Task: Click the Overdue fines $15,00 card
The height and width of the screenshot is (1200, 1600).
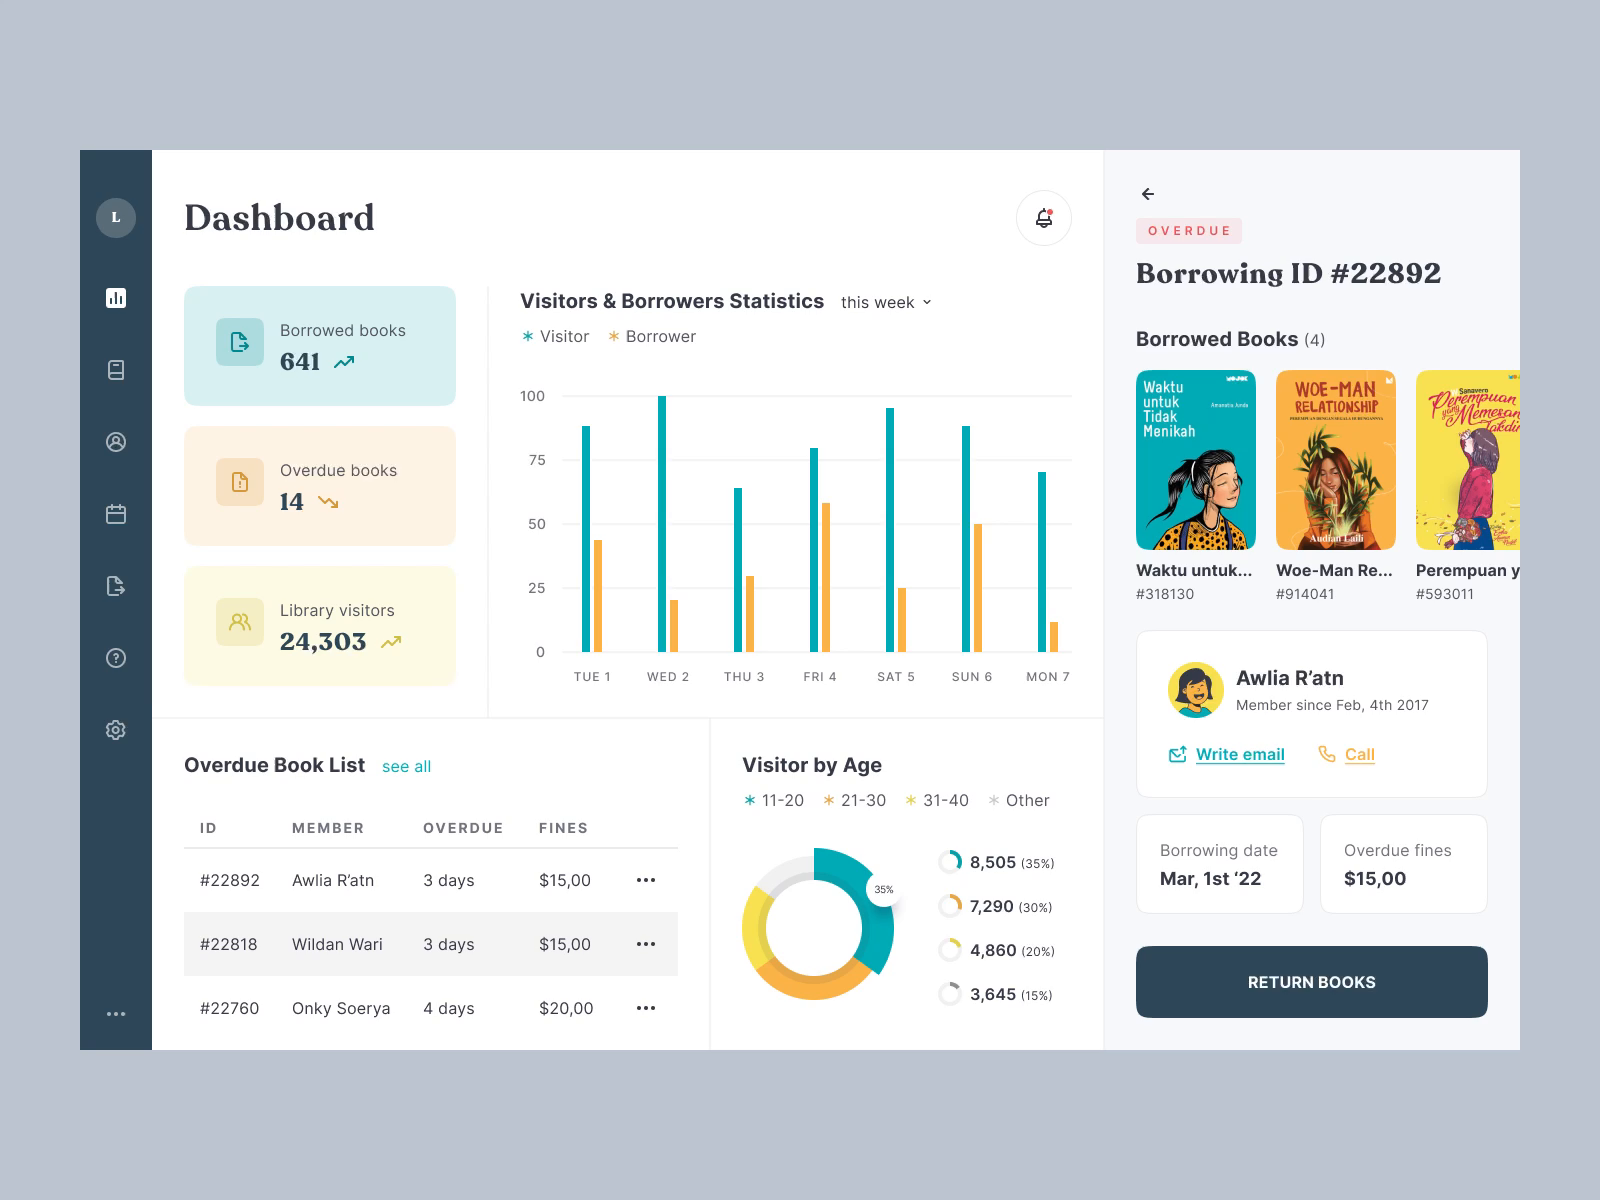Action: pyautogui.click(x=1404, y=864)
